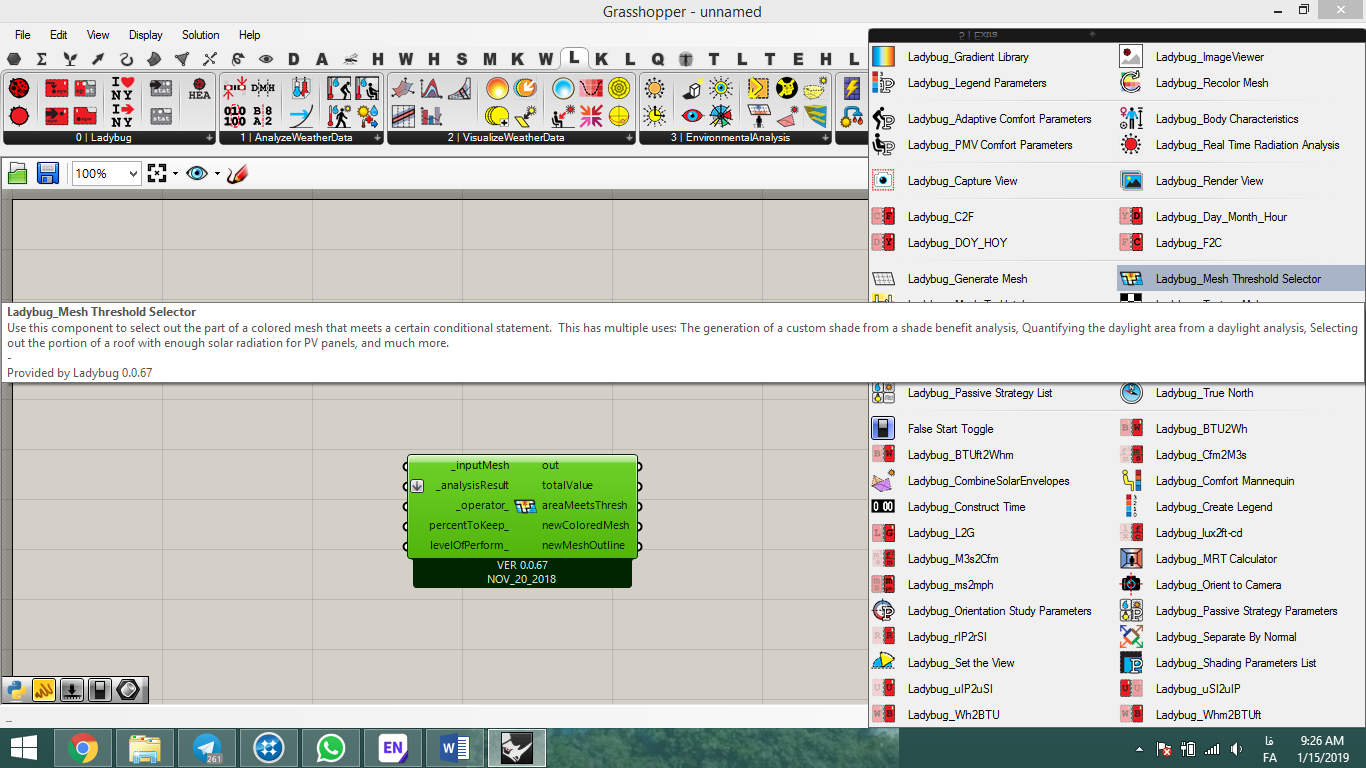The image size is (1366, 768).
Task: Toggle the Python widget icon at canvas bottom
Action: coord(16,689)
